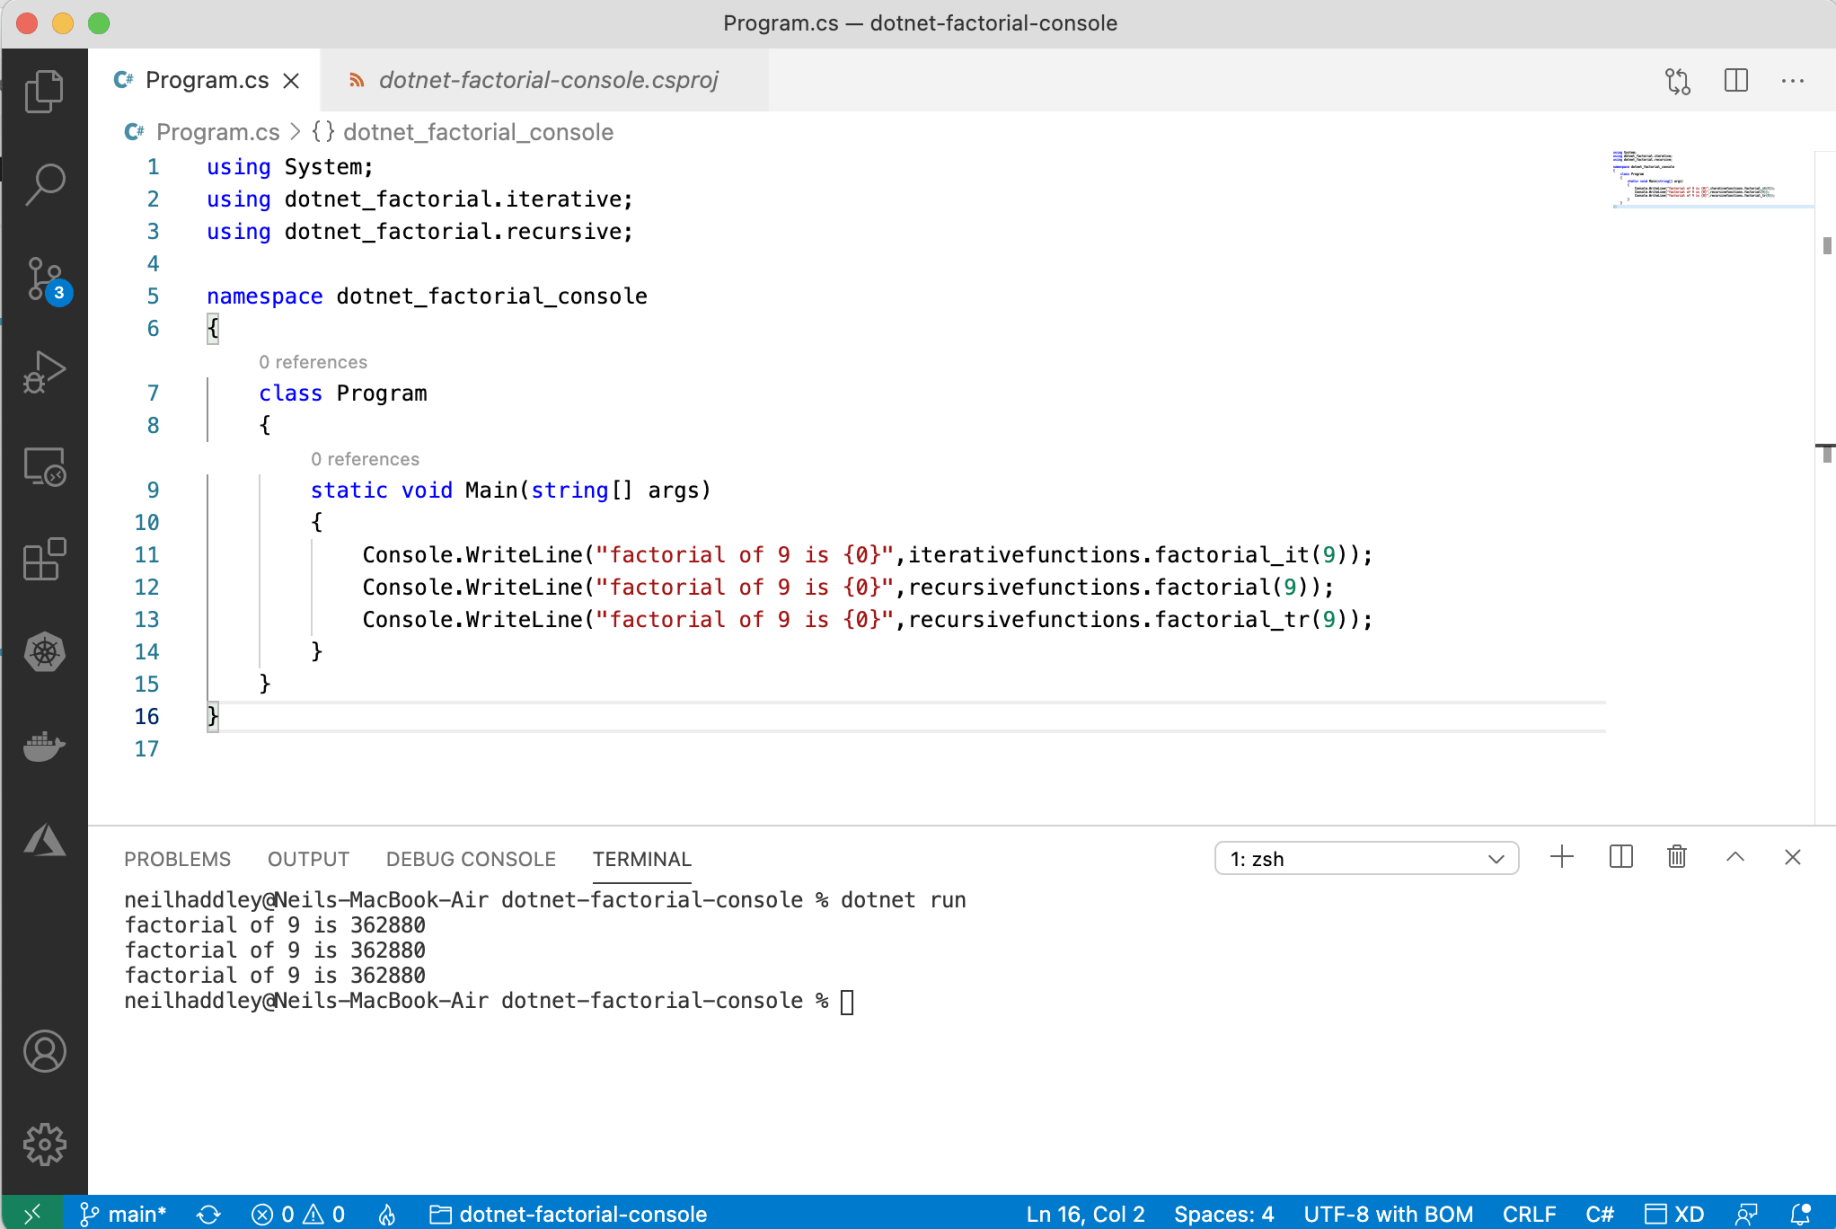Split the editor to the right
Image resolution: width=1836 pixels, height=1229 pixels.
[x=1736, y=80]
